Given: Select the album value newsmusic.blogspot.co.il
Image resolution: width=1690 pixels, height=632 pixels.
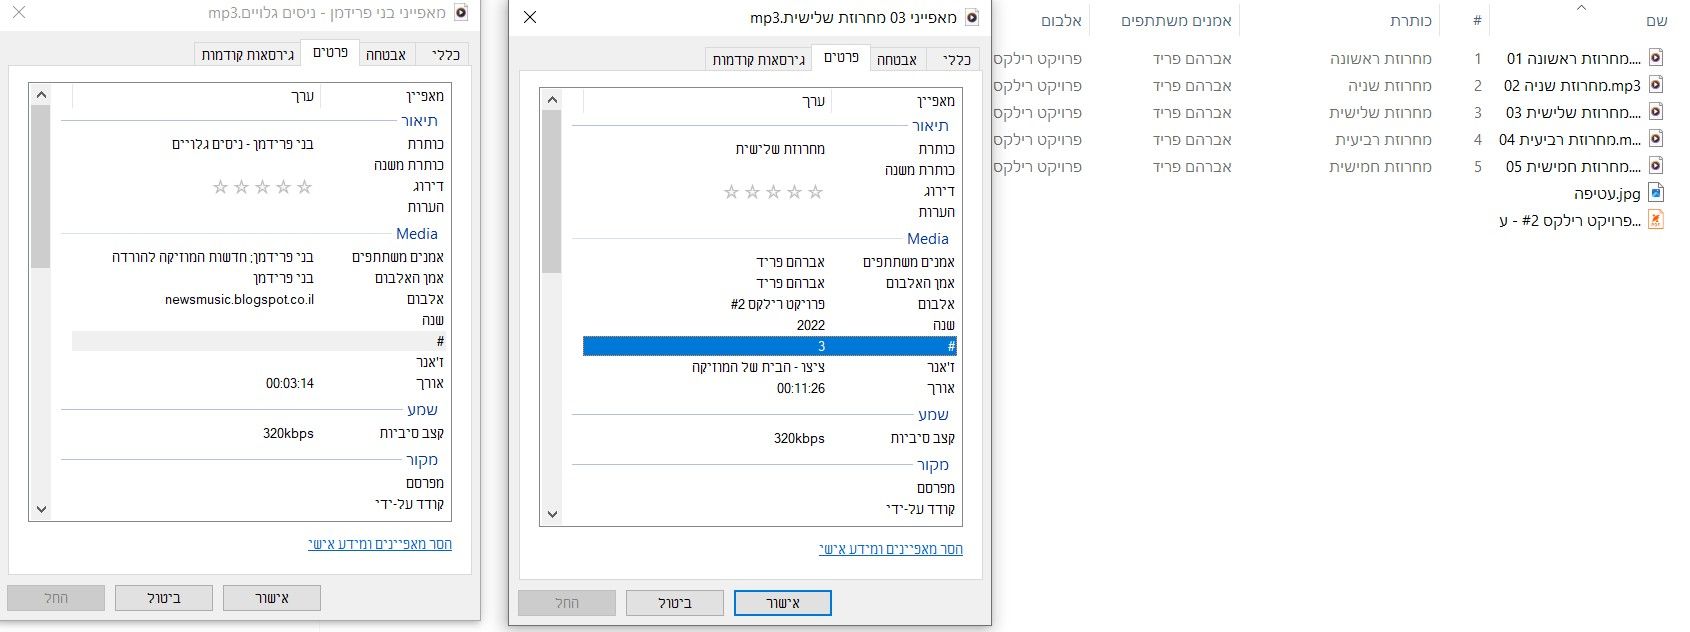Looking at the screenshot, I should [x=240, y=299].
